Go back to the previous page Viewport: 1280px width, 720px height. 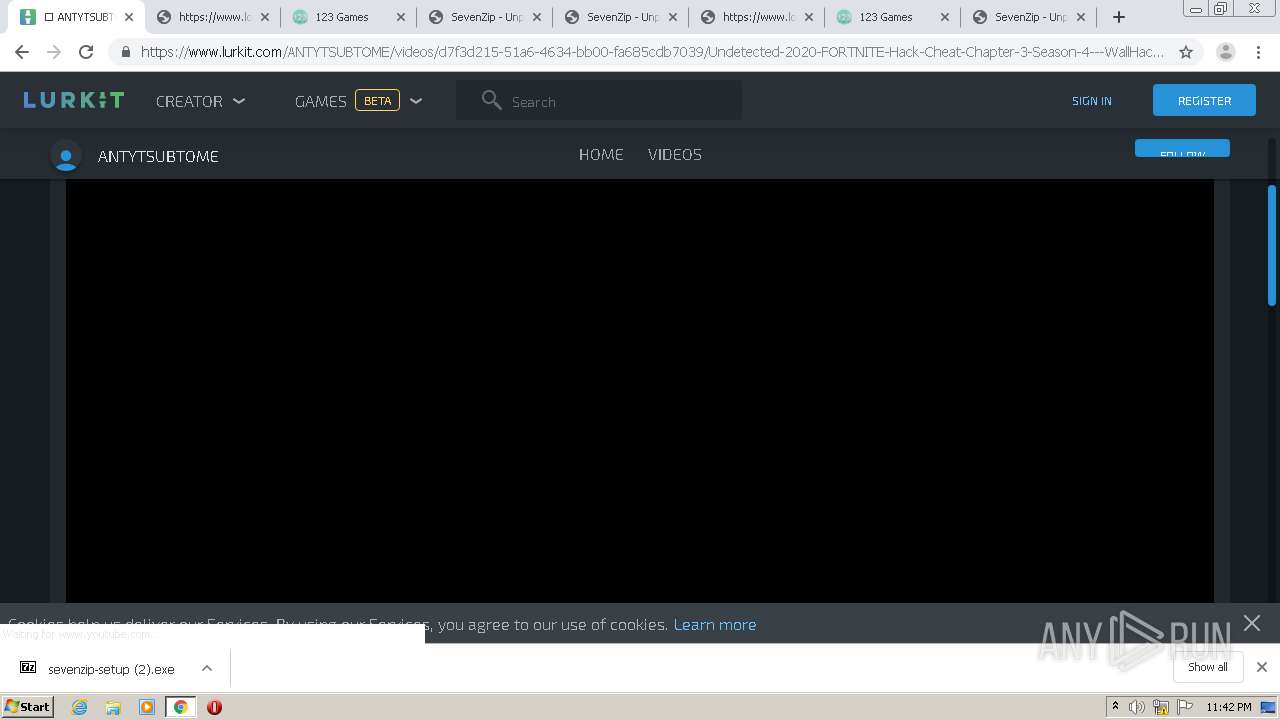[22, 52]
